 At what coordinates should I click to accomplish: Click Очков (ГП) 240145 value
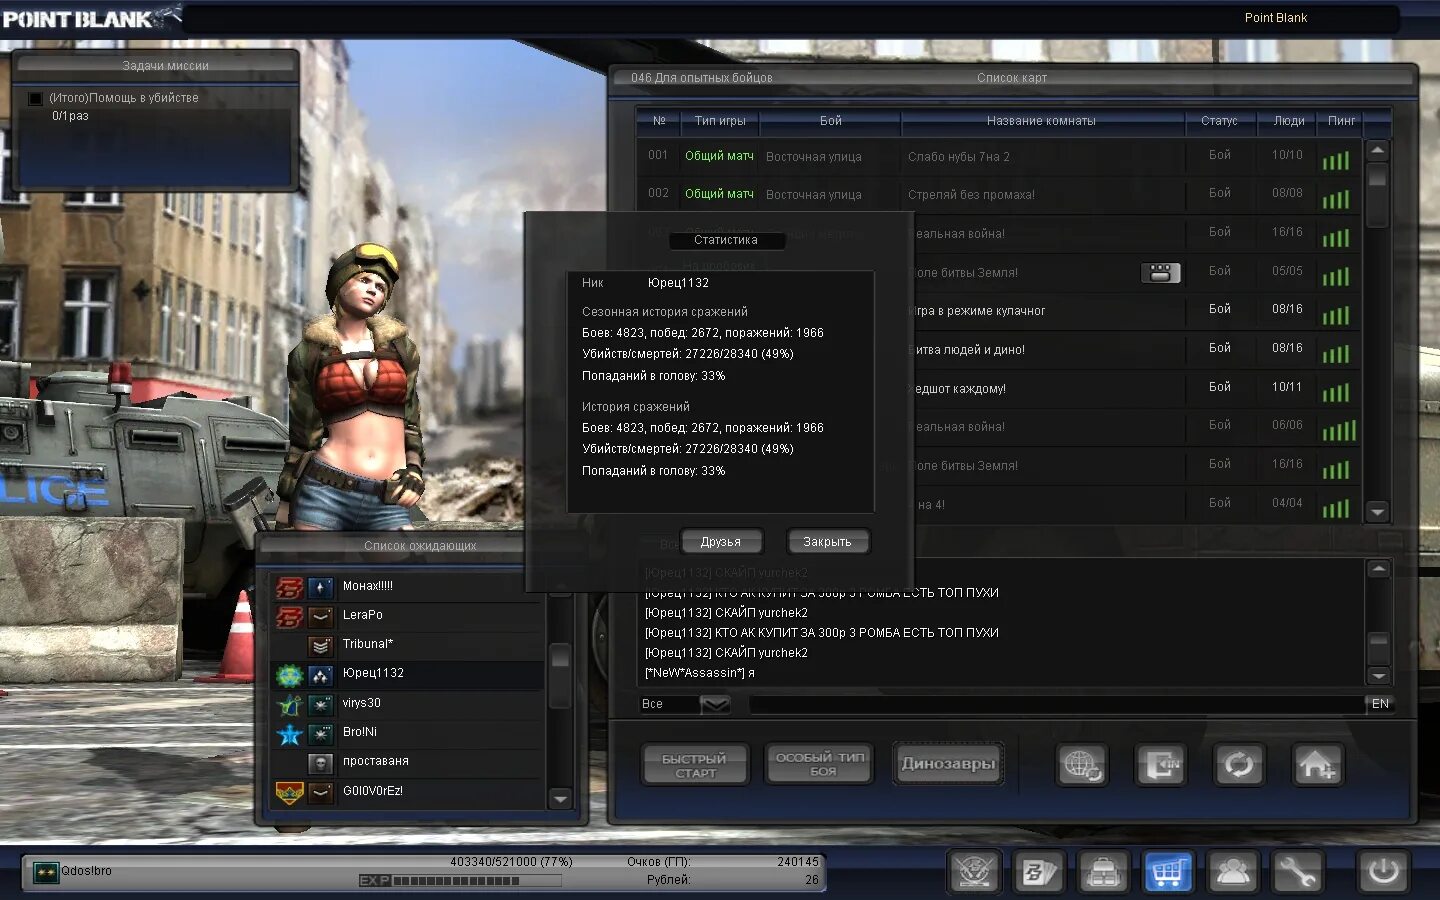tap(797, 862)
